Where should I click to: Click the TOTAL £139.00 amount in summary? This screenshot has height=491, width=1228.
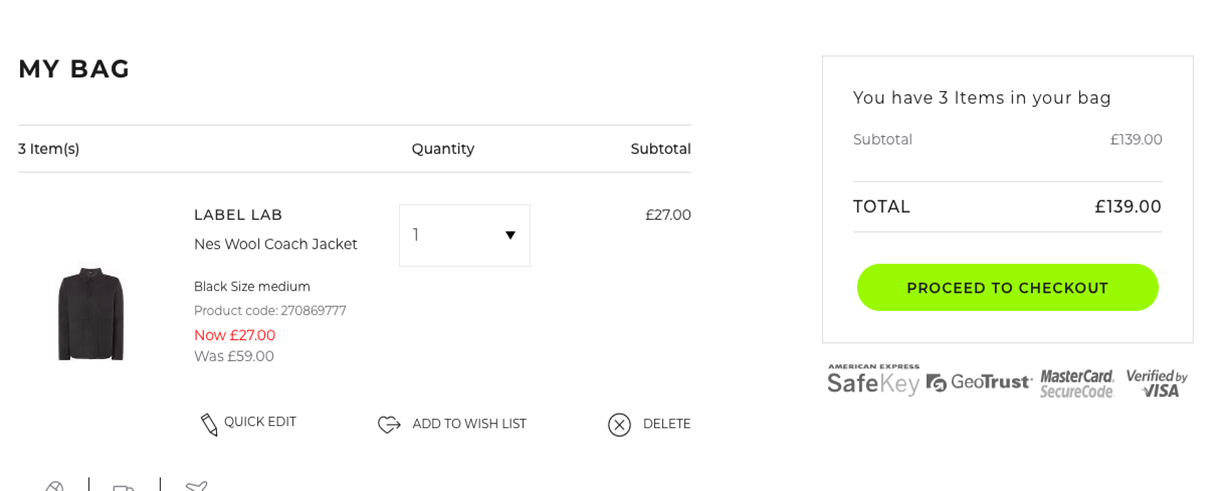1128,207
